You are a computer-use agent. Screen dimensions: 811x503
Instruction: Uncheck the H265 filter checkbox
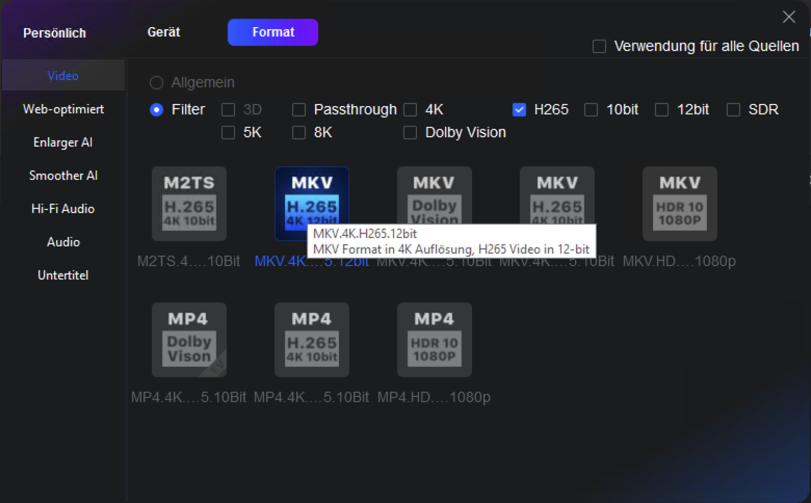pyautogui.click(x=519, y=110)
